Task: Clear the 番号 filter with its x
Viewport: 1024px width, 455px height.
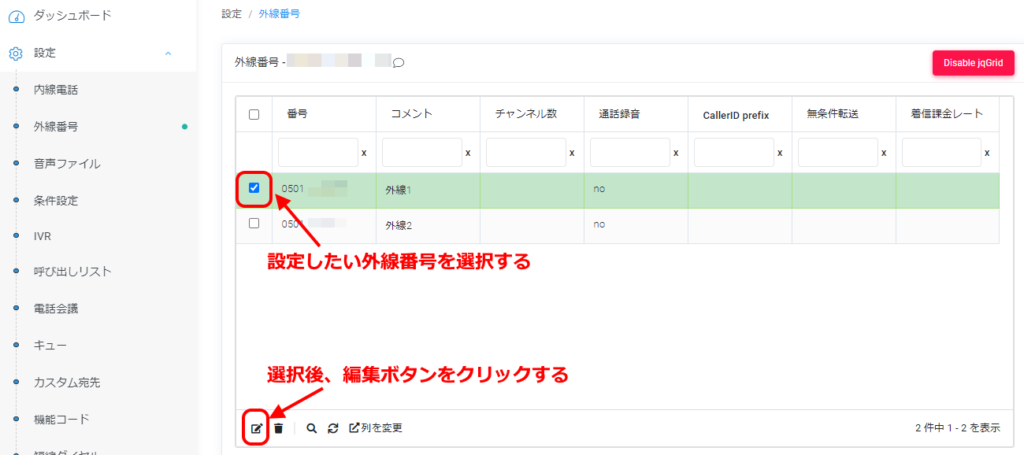Action: [364, 153]
